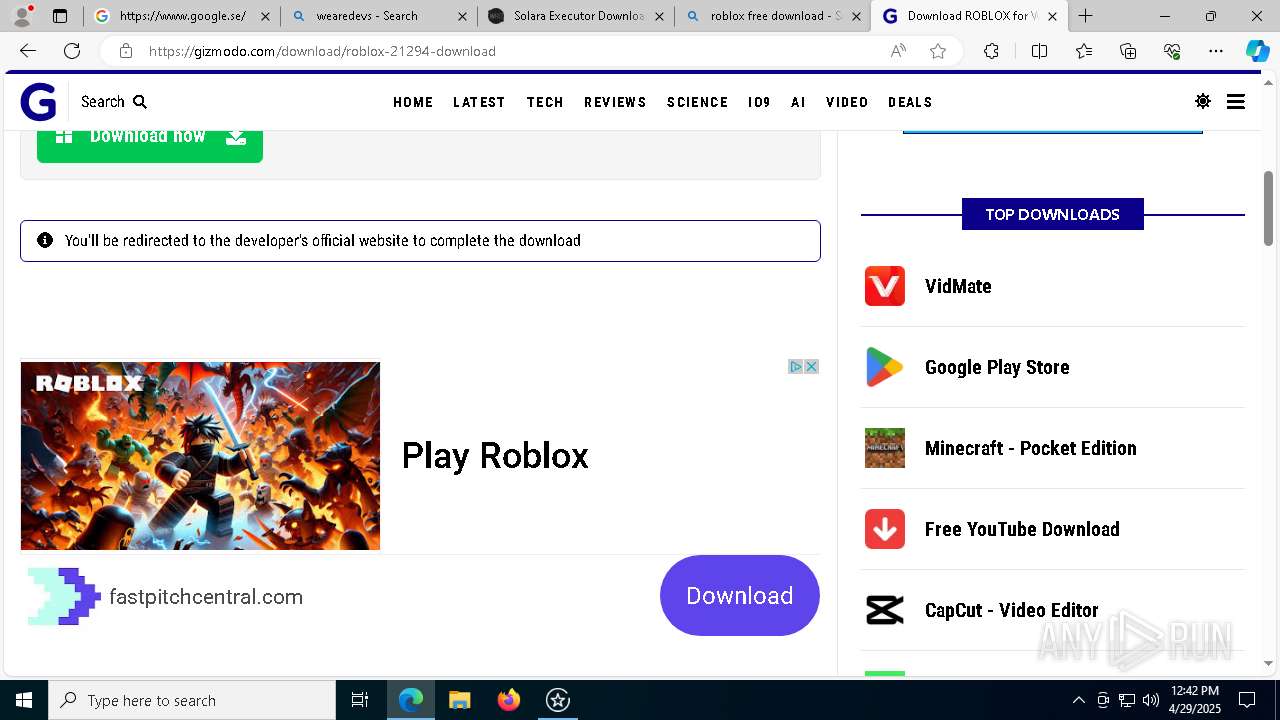Click the Minecraft Pocket Edition icon
Image resolution: width=1280 pixels, height=720 pixels.
pos(885,448)
